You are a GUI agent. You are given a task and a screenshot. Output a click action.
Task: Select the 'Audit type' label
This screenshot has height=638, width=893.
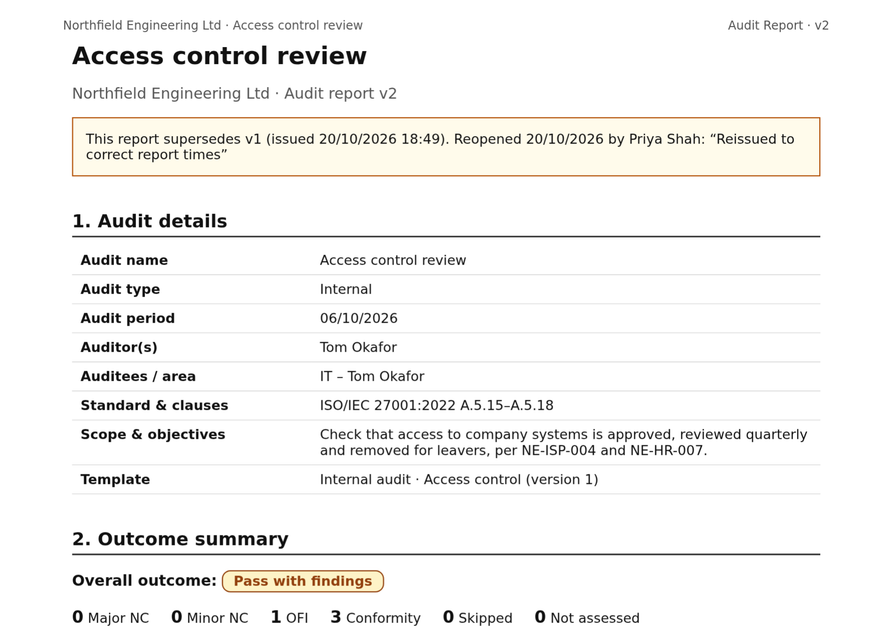tap(120, 289)
